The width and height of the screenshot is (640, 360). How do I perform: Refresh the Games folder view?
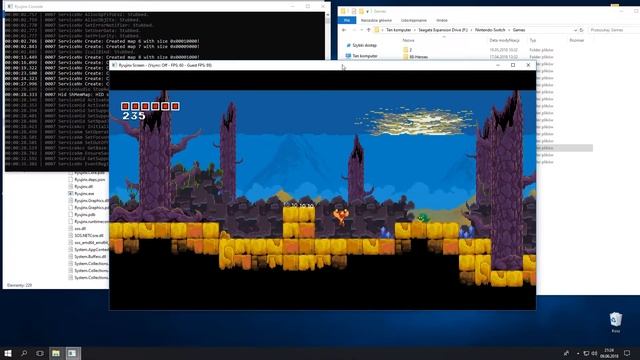point(582,30)
